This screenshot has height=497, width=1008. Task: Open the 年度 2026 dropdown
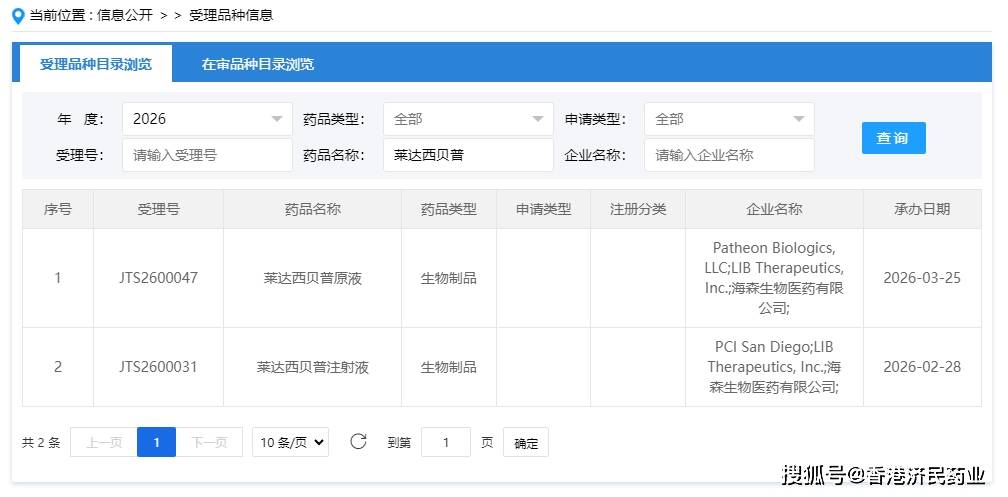(x=207, y=119)
